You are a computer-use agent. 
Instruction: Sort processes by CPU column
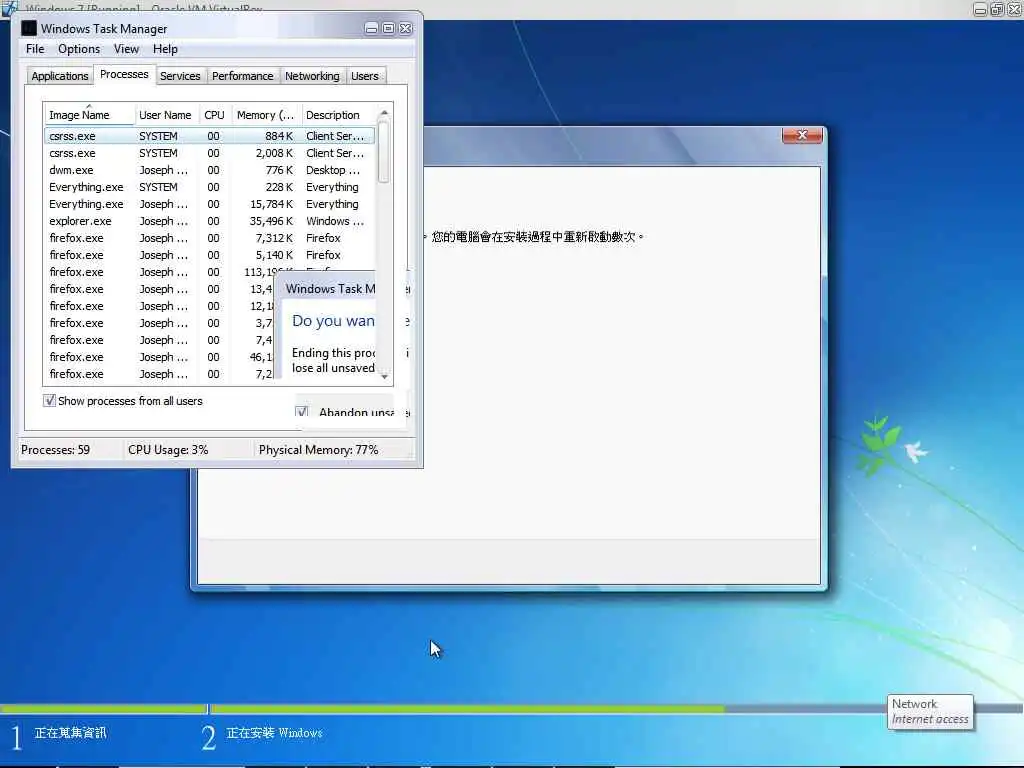214,115
